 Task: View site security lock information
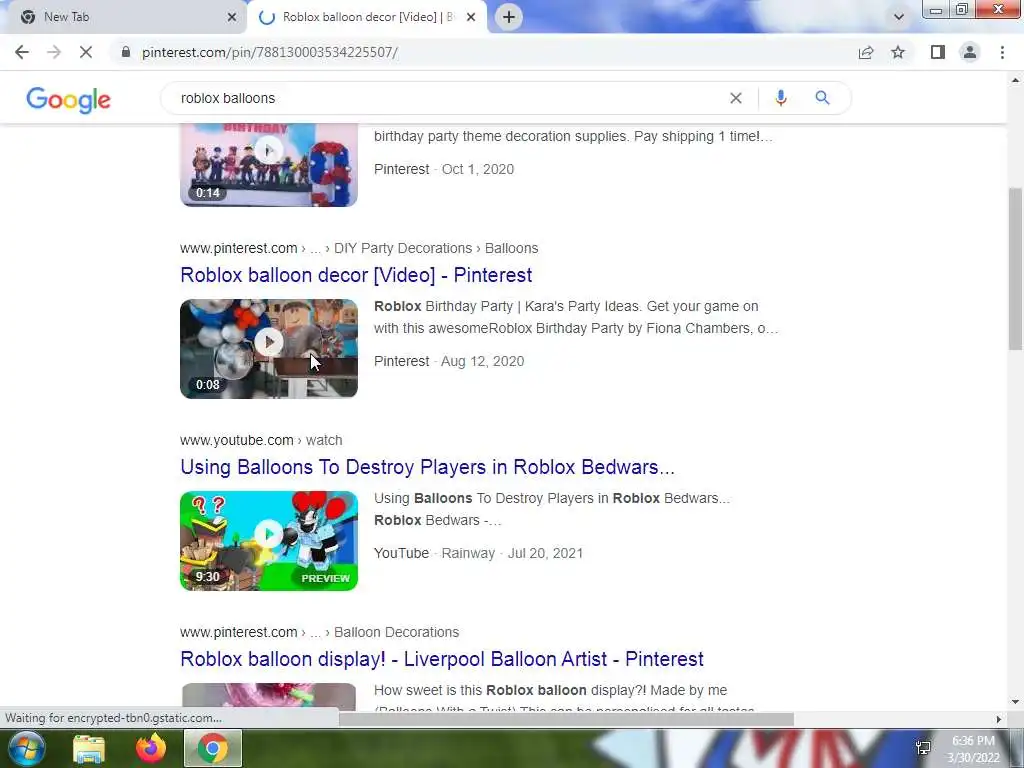pyautogui.click(x=126, y=52)
